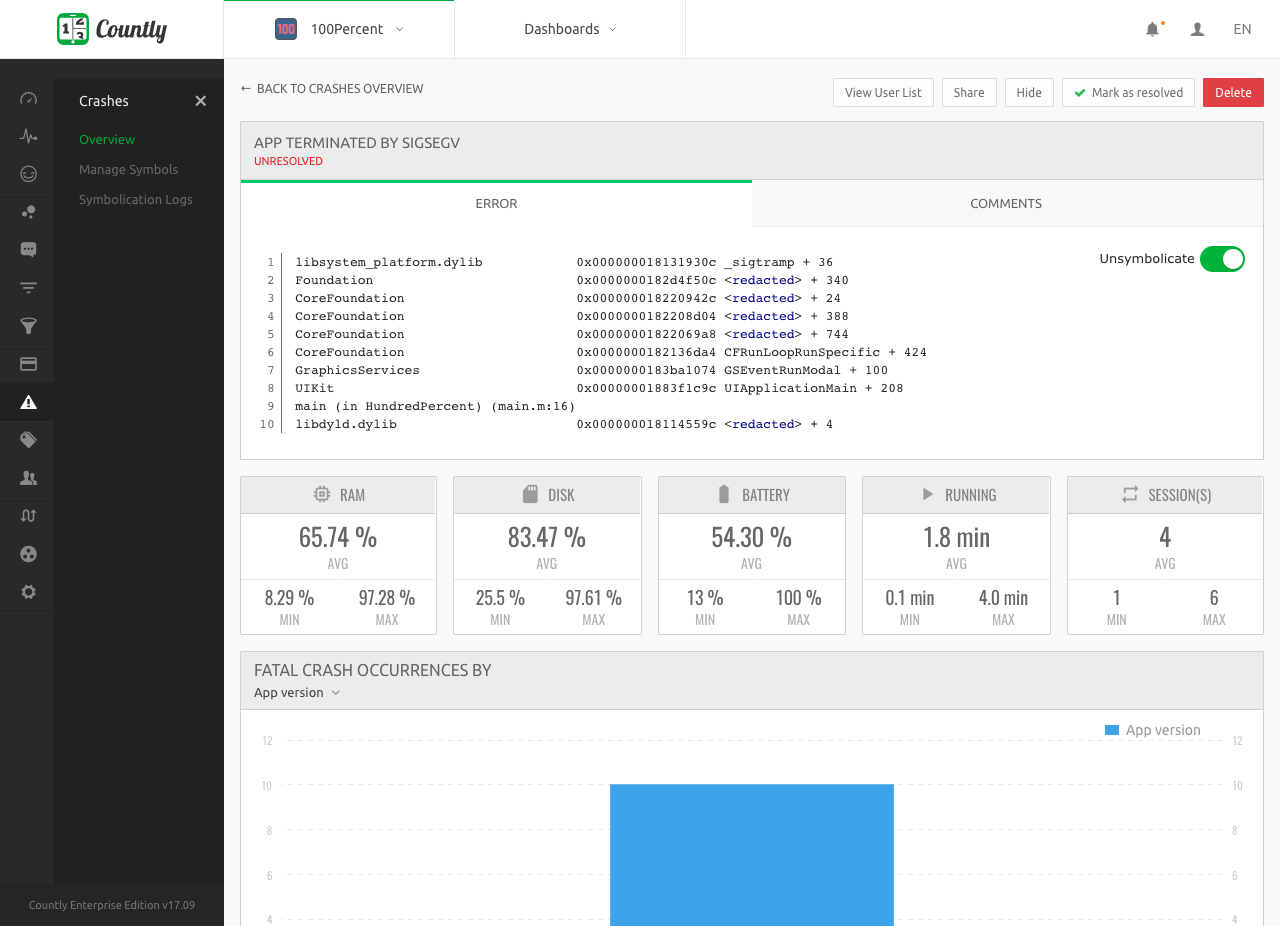
Task: Open the App version selector dropdown
Action: pyautogui.click(x=297, y=693)
